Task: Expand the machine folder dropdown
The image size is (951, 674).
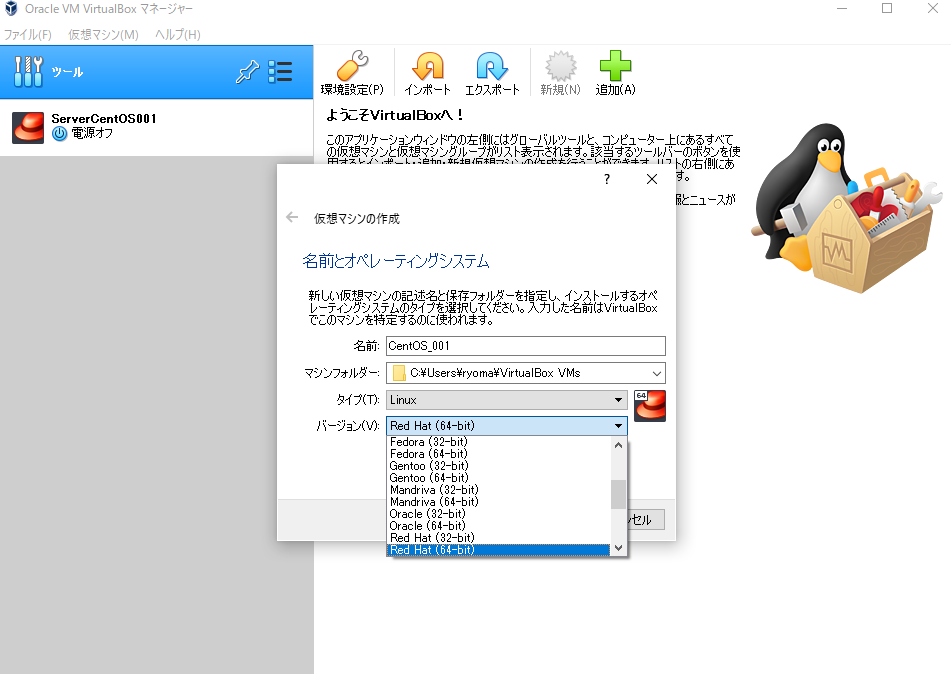Action: click(656, 373)
